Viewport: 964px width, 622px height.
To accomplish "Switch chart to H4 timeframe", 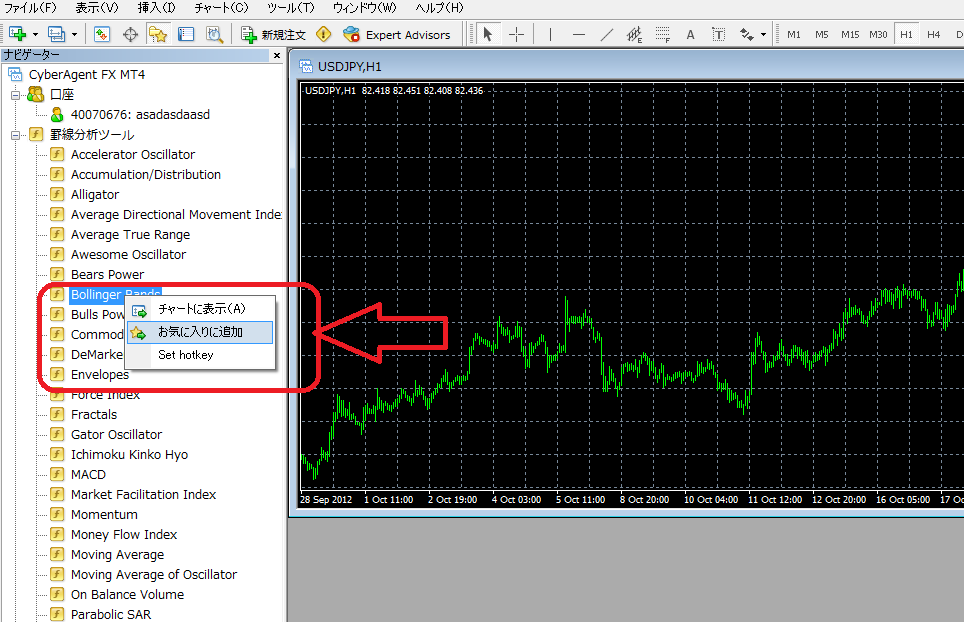I will (933, 34).
